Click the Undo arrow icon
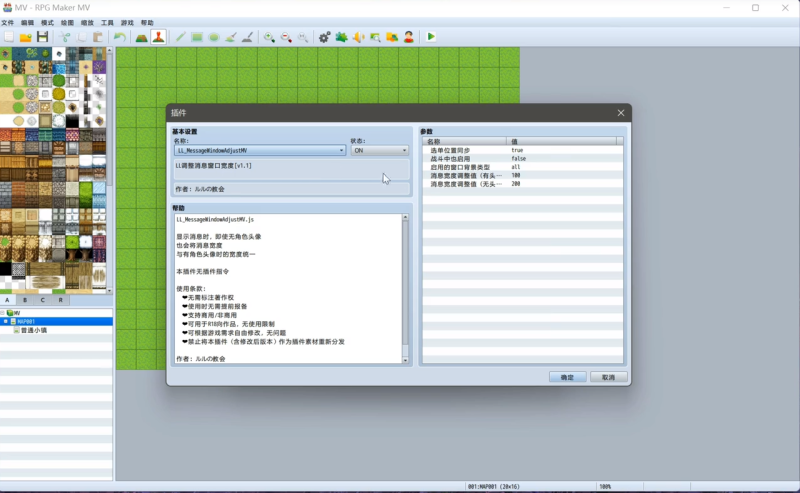The width and height of the screenshot is (800, 493). click(x=120, y=37)
